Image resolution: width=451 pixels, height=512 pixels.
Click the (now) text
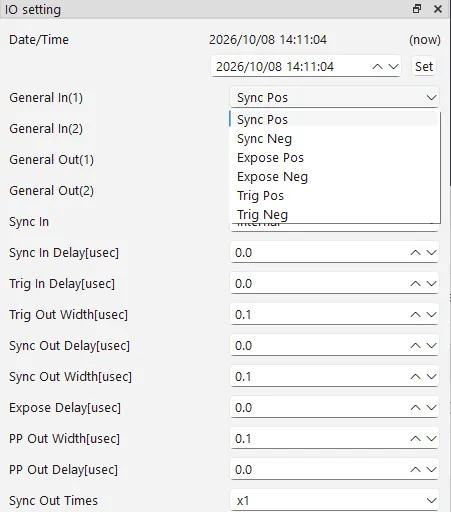(x=425, y=40)
